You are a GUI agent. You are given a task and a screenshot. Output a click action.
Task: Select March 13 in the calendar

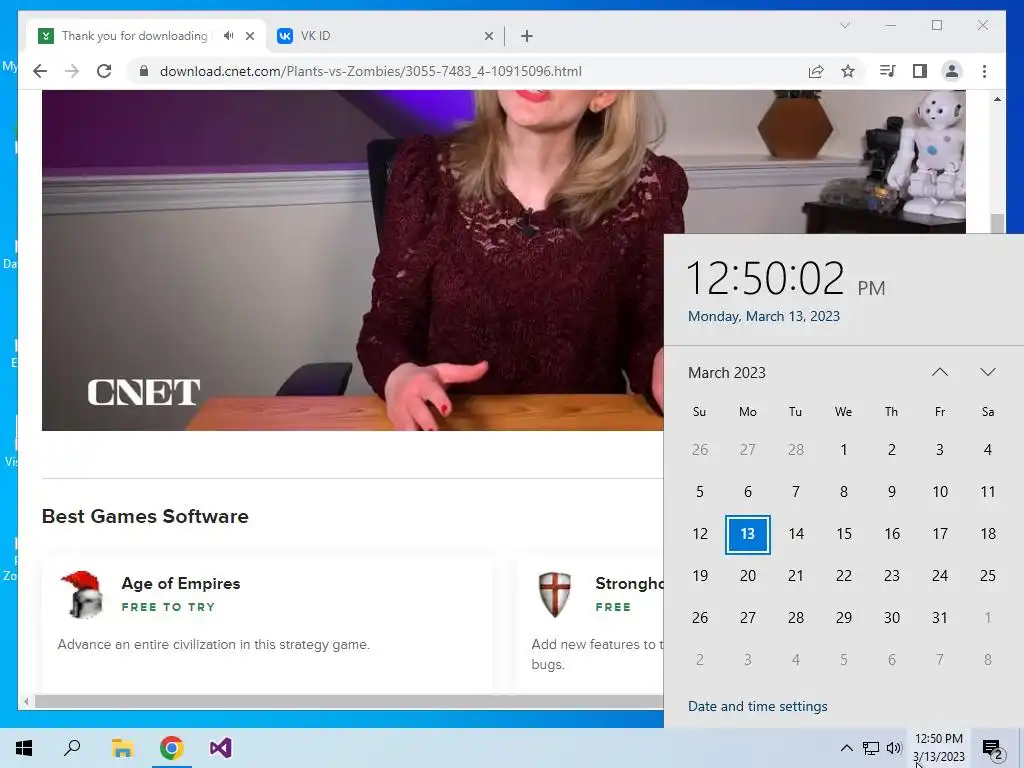748,534
